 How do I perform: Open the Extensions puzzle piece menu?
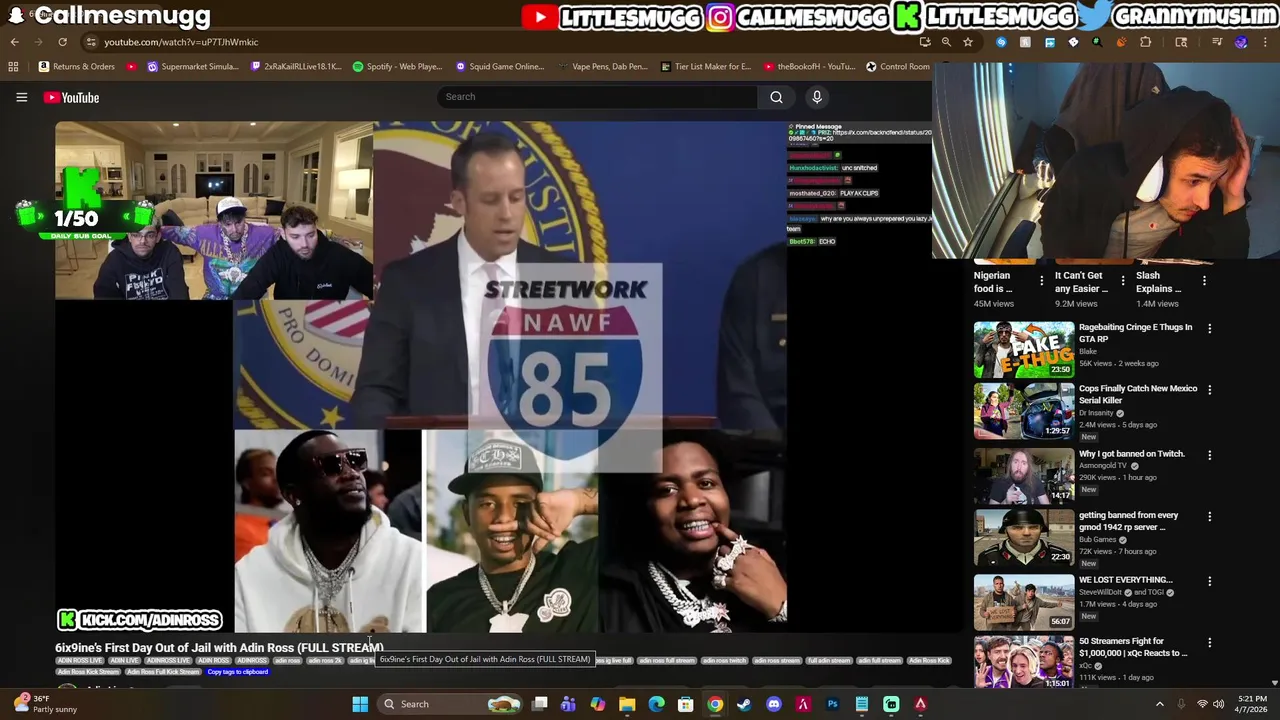(1145, 42)
